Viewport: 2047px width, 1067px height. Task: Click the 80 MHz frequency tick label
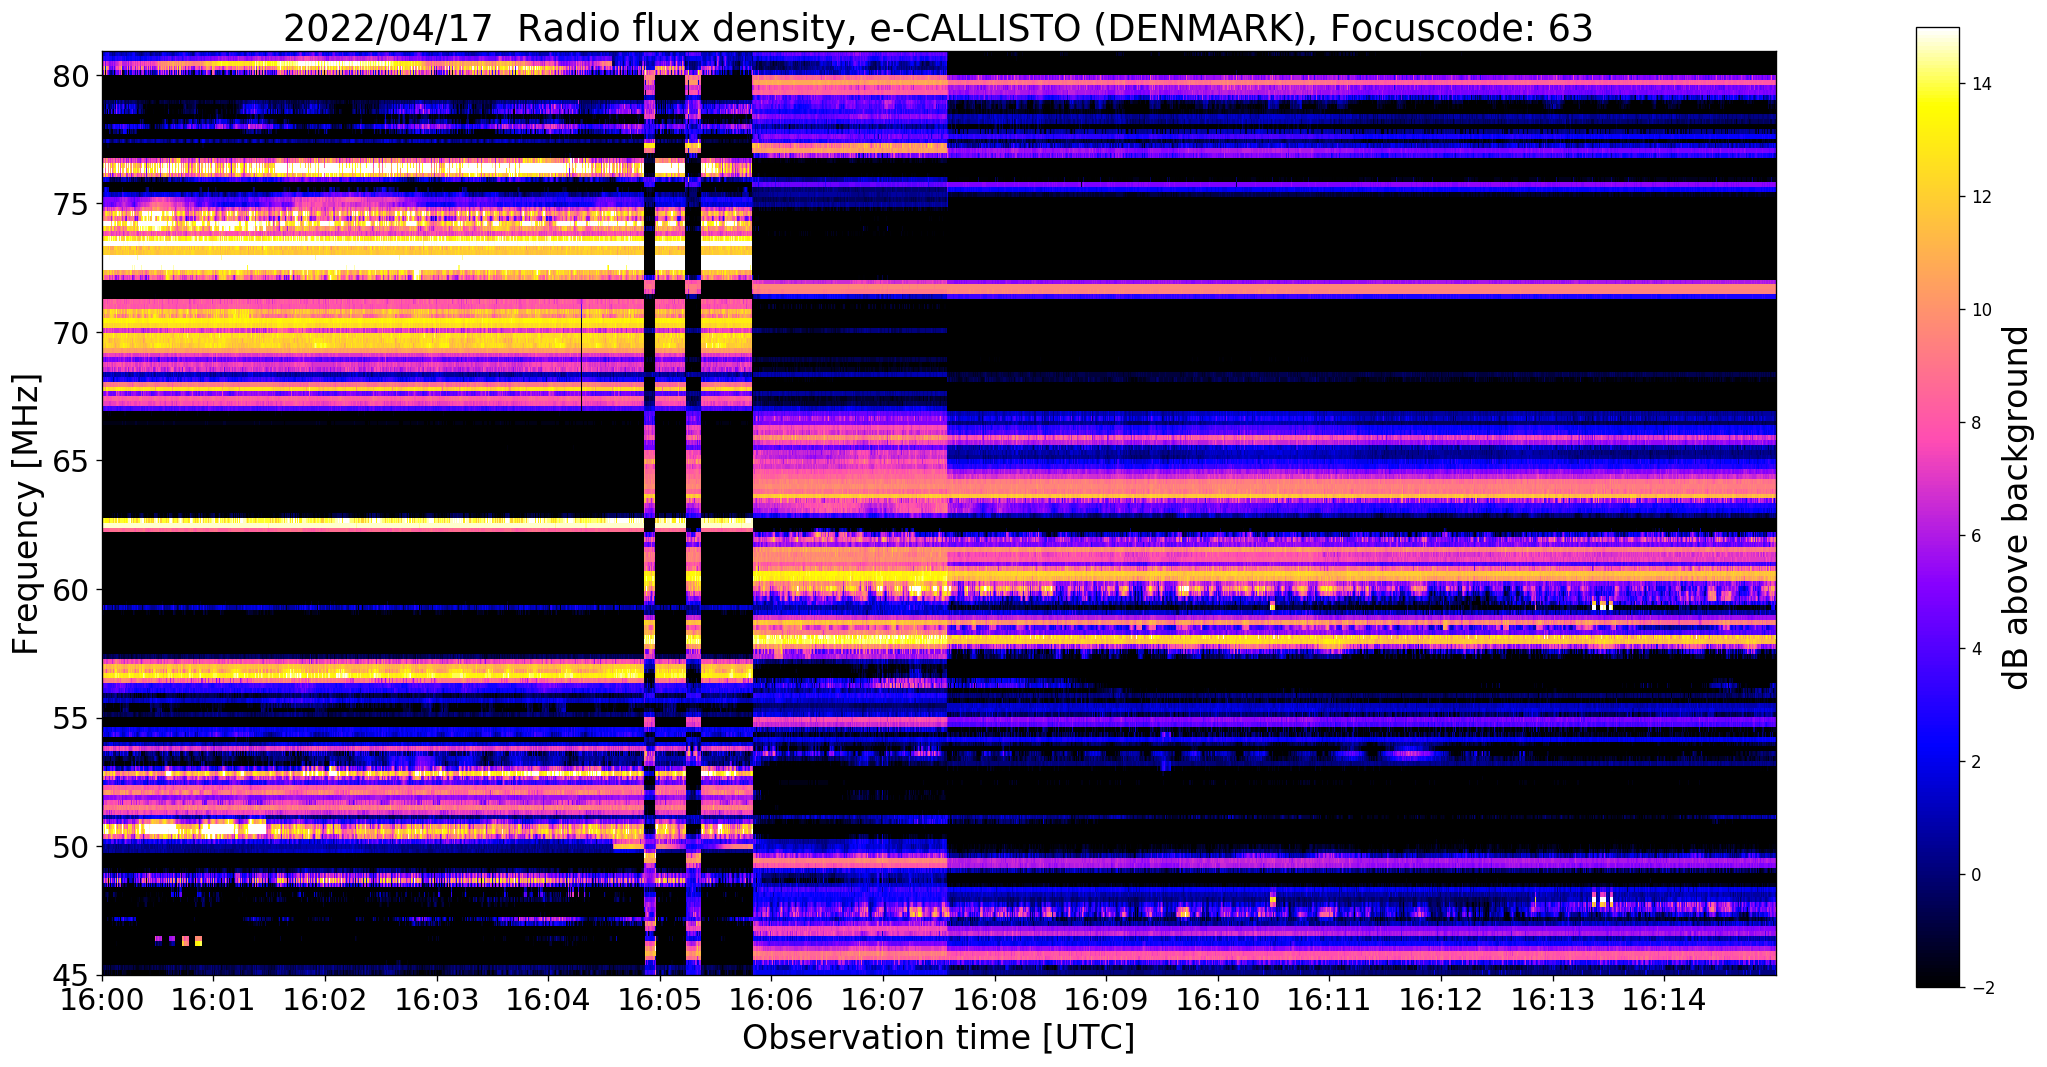coord(71,76)
